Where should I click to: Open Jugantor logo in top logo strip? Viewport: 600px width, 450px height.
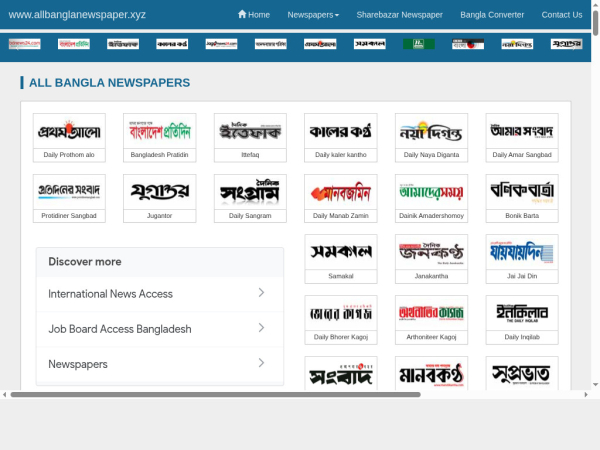[x=567, y=44]
